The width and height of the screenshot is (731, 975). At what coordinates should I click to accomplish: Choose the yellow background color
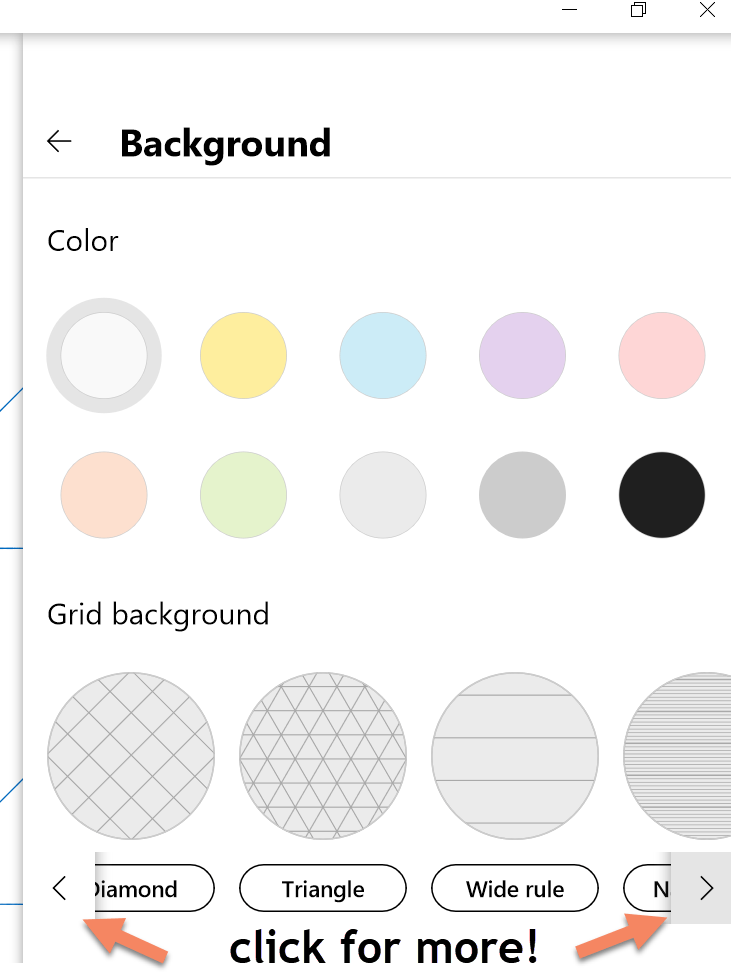[243, 355]
